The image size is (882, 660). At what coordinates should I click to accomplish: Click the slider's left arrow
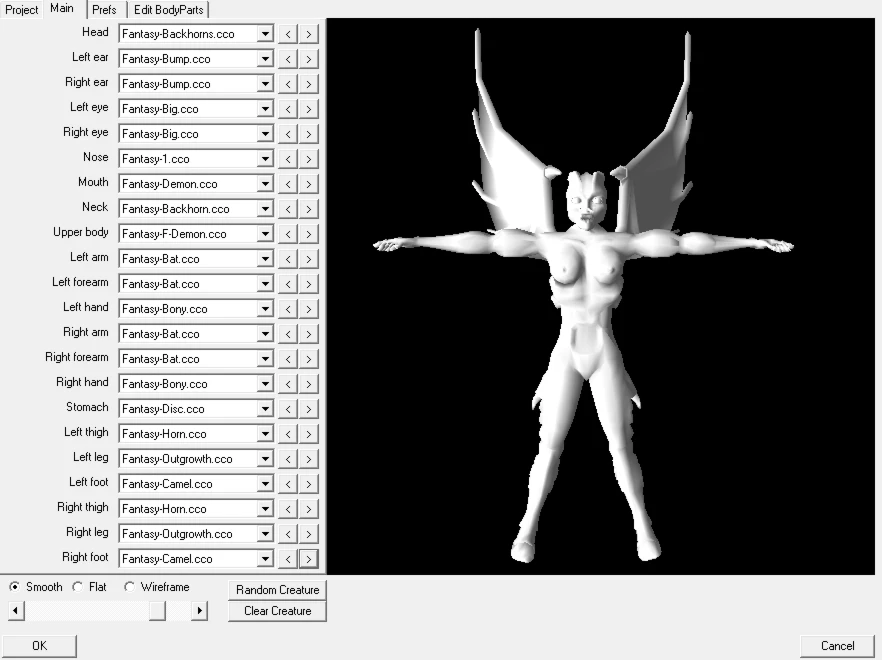click(16, 610)
